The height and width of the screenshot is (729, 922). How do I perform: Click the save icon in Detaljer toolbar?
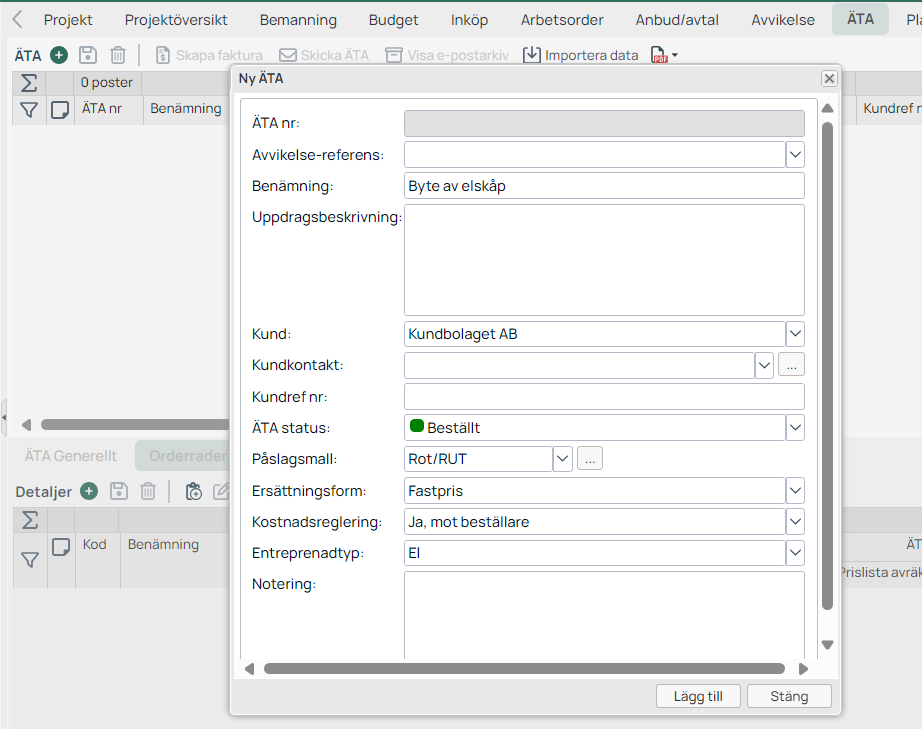[x=119, y=491]
